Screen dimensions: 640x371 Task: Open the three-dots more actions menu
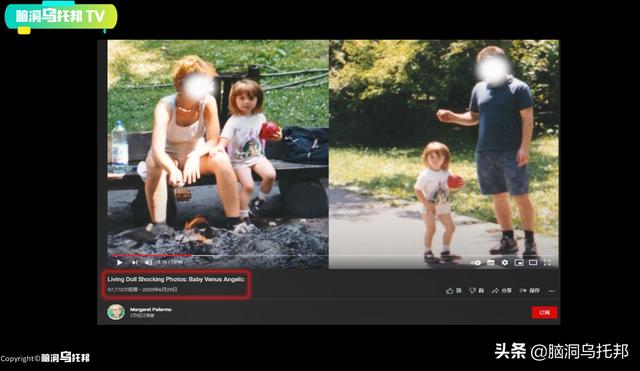pos(551,291)
